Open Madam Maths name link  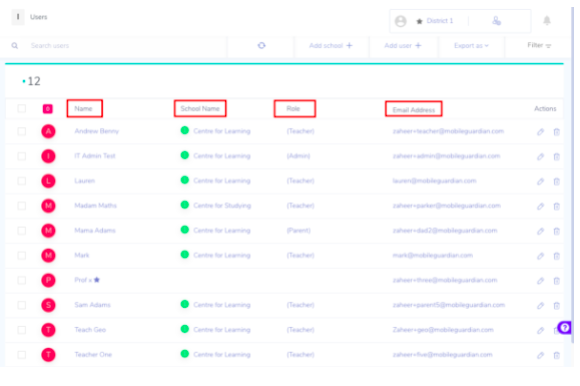(x=95, y=206)
